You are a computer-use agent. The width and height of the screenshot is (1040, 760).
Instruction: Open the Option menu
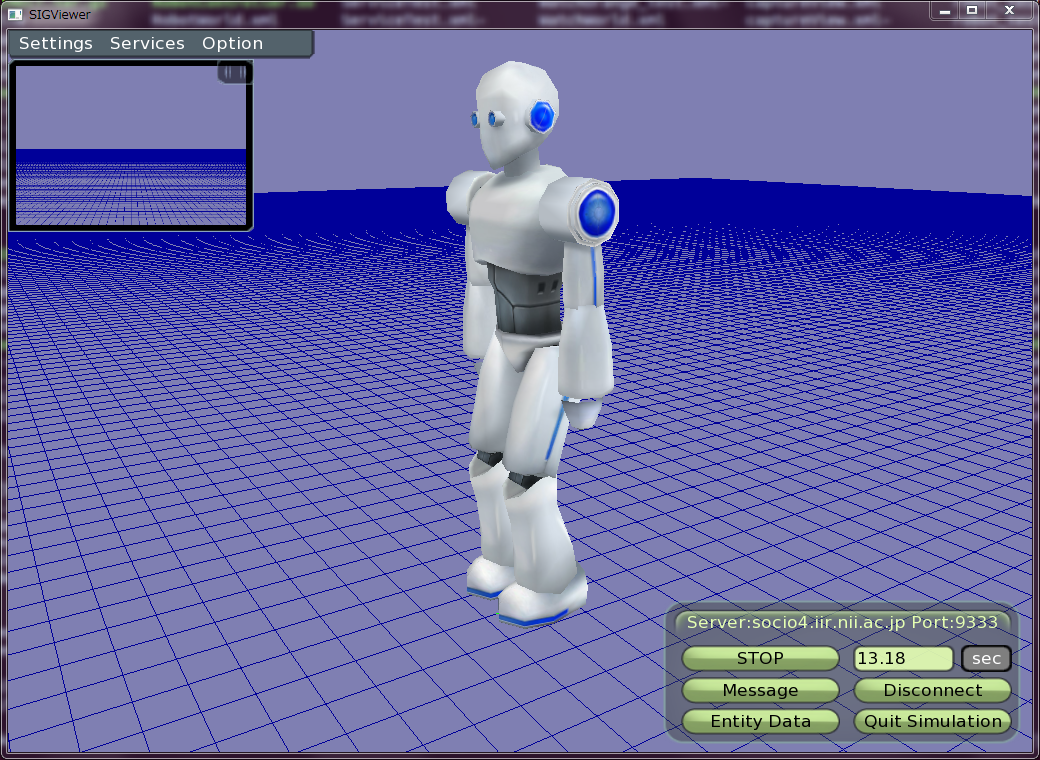tap(232, 44)
